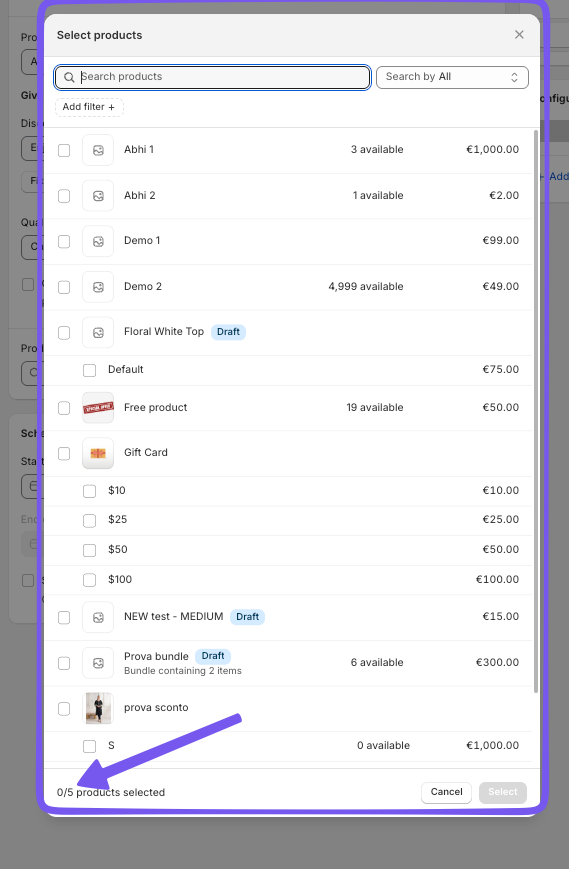The height and width of the screenshot is (869, 569).
Task: Open the Search by All dropdown
Action: [452, 77]
